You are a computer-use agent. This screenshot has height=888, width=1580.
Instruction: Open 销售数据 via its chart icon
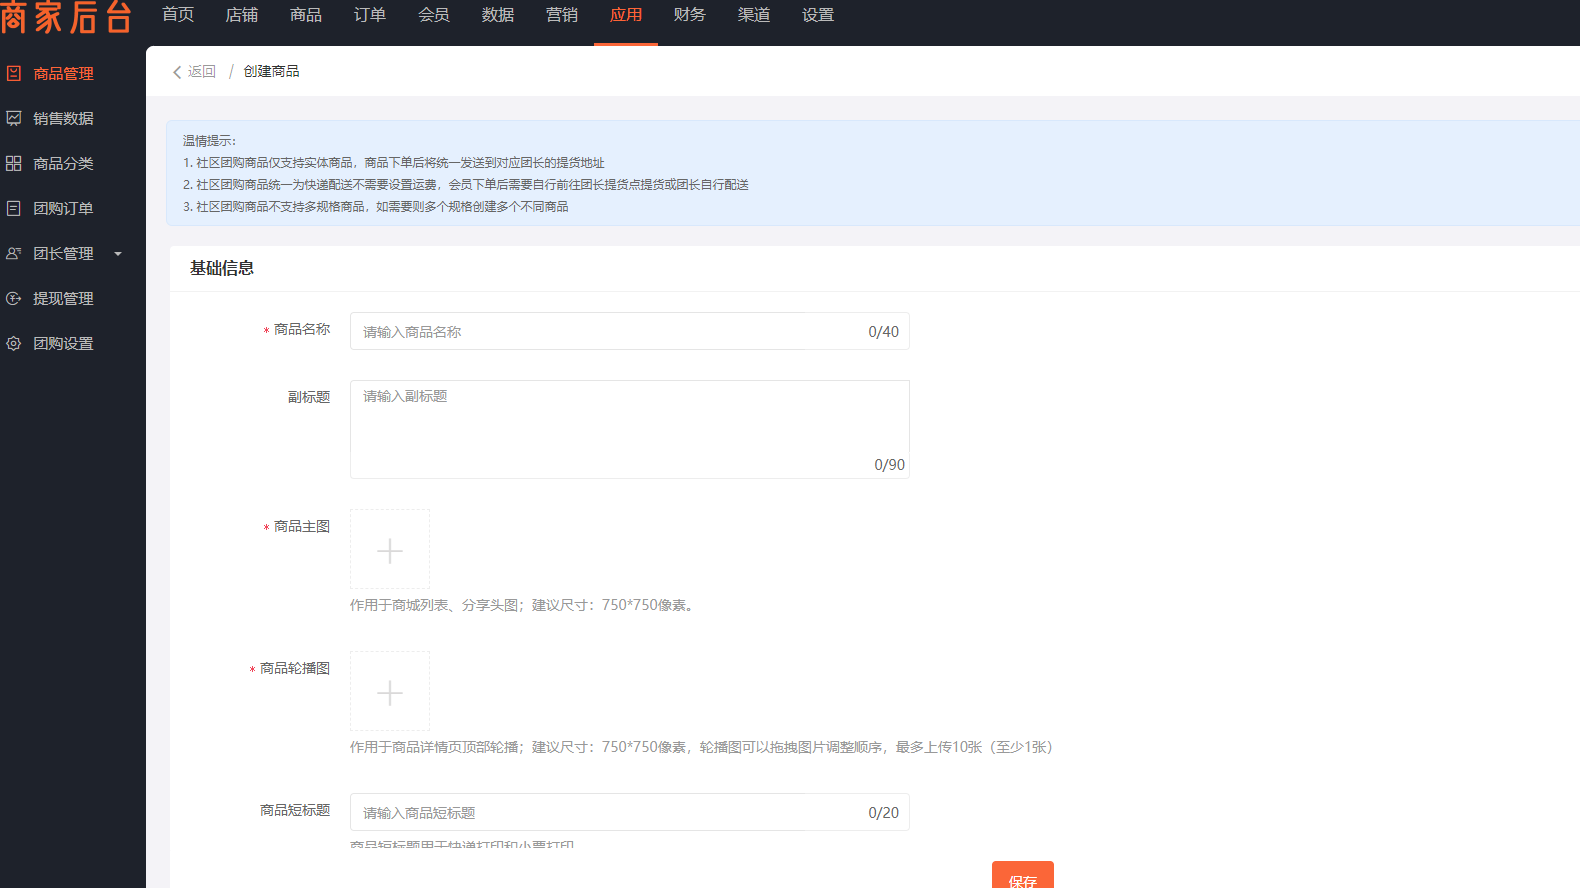pyautogui.click(x=14, y=118)
